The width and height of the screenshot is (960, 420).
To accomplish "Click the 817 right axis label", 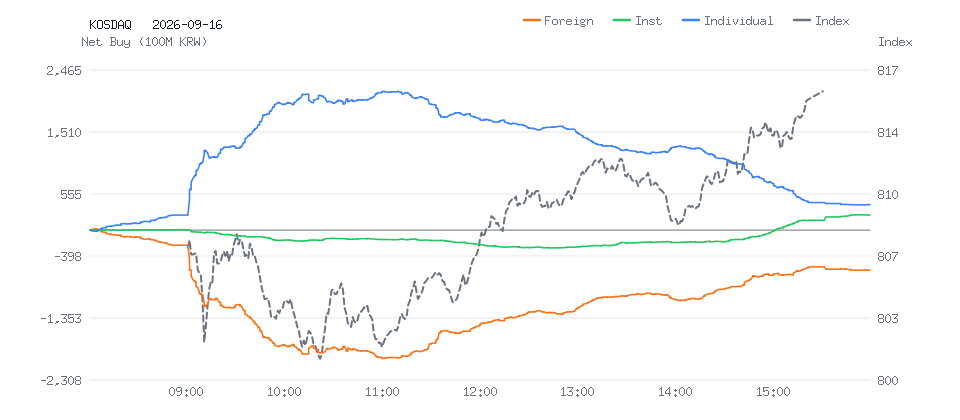I will pyautogui.click(x=888, y=71).
